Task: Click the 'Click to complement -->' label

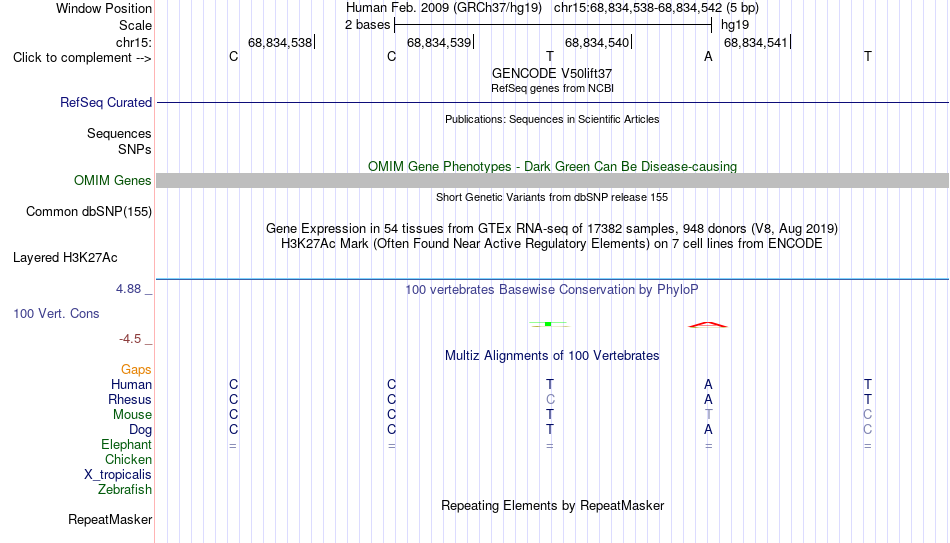Action: 82,58
